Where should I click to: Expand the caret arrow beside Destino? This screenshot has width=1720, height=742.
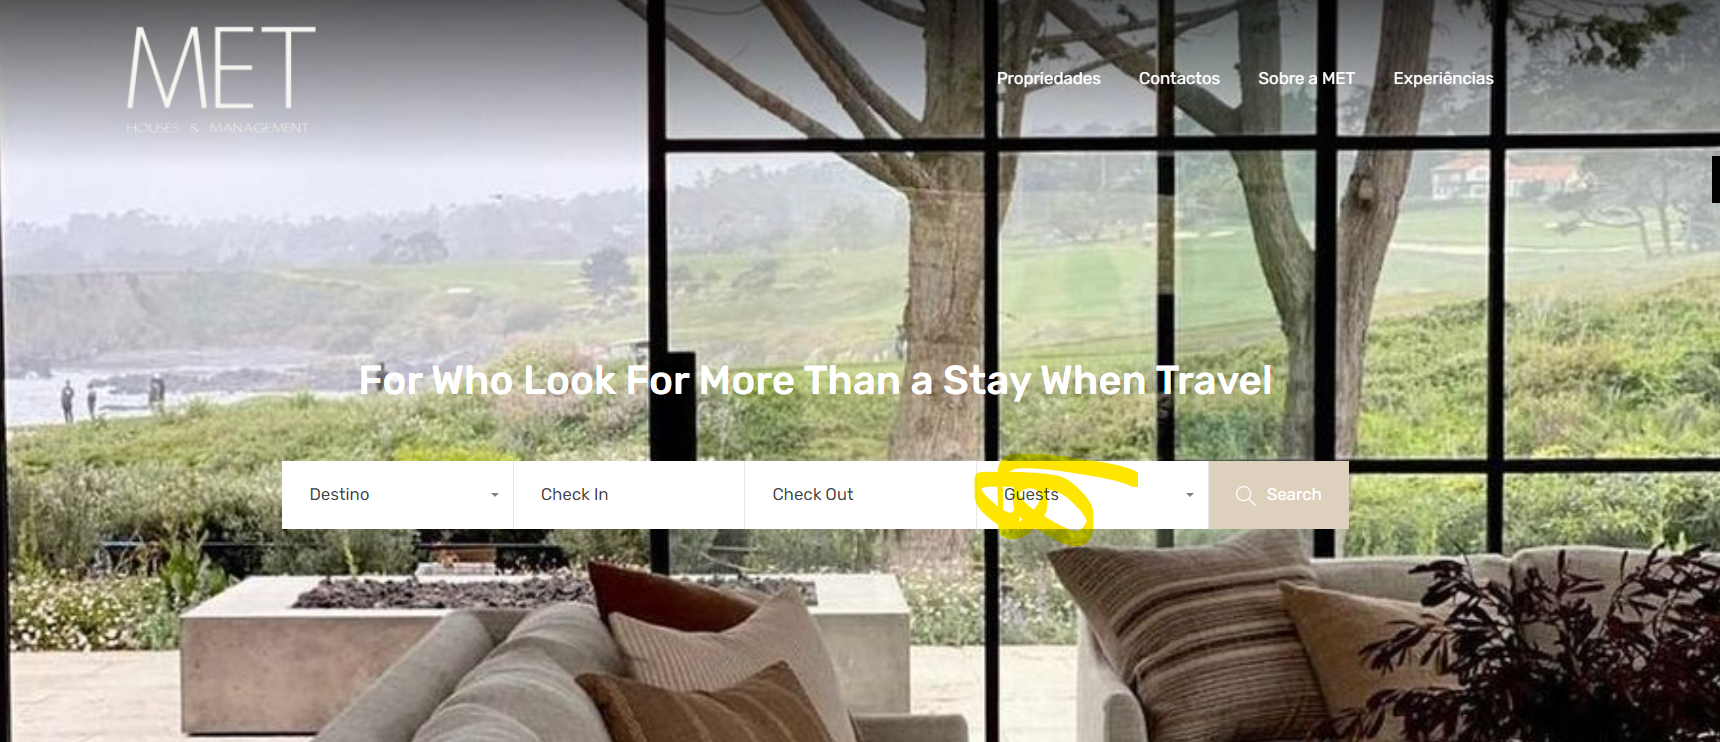494,495
